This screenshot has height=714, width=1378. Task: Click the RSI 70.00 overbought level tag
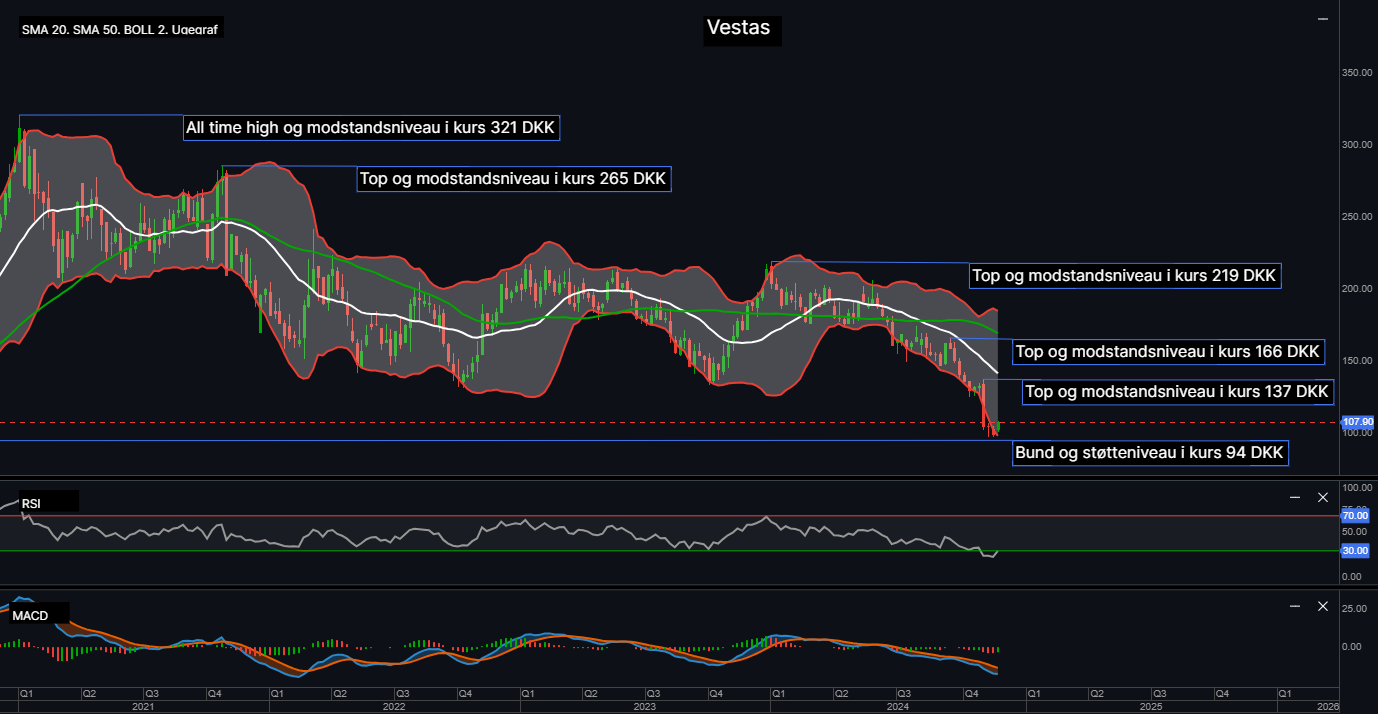1355,516
